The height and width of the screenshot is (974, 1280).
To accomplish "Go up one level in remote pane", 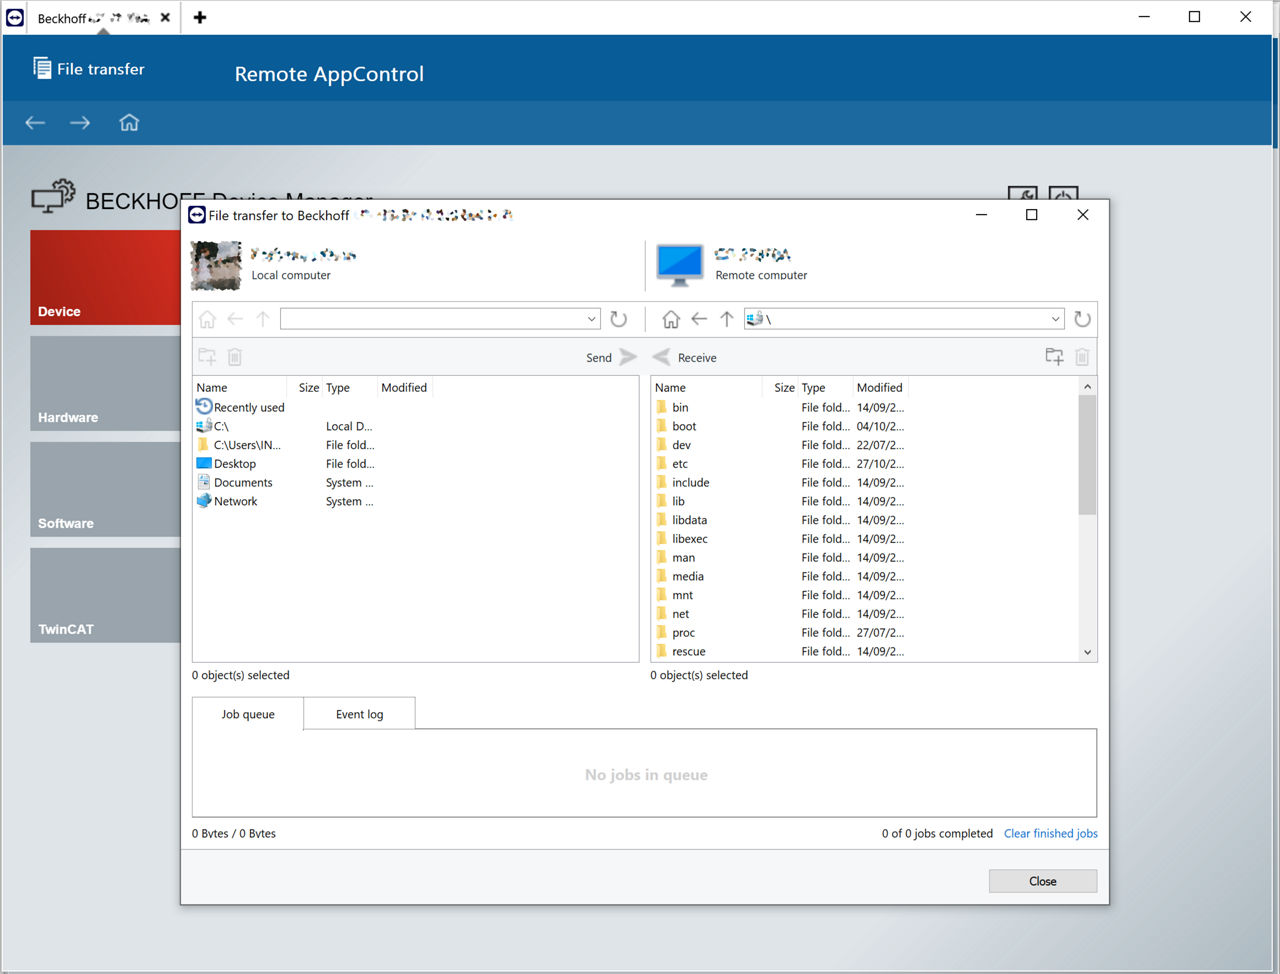I will (727, 319).
